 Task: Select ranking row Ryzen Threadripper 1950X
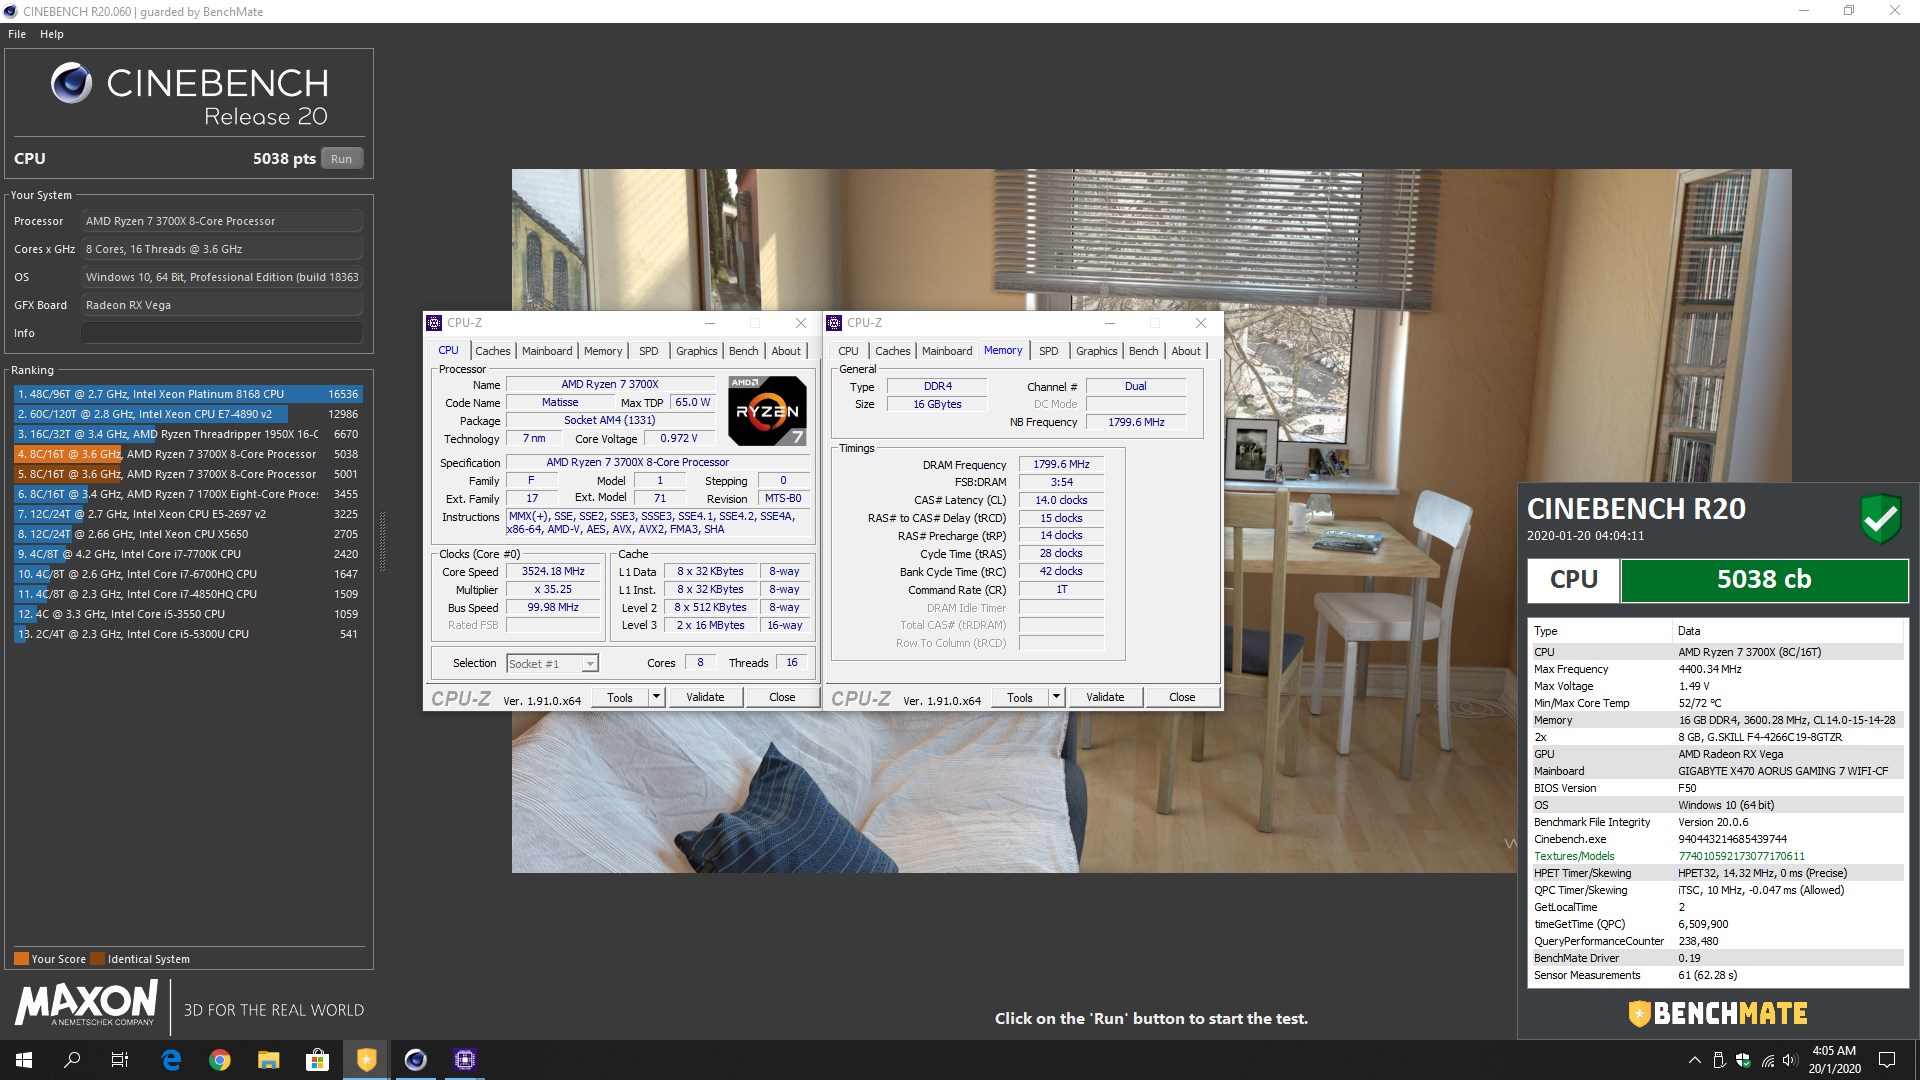[188, 434]
